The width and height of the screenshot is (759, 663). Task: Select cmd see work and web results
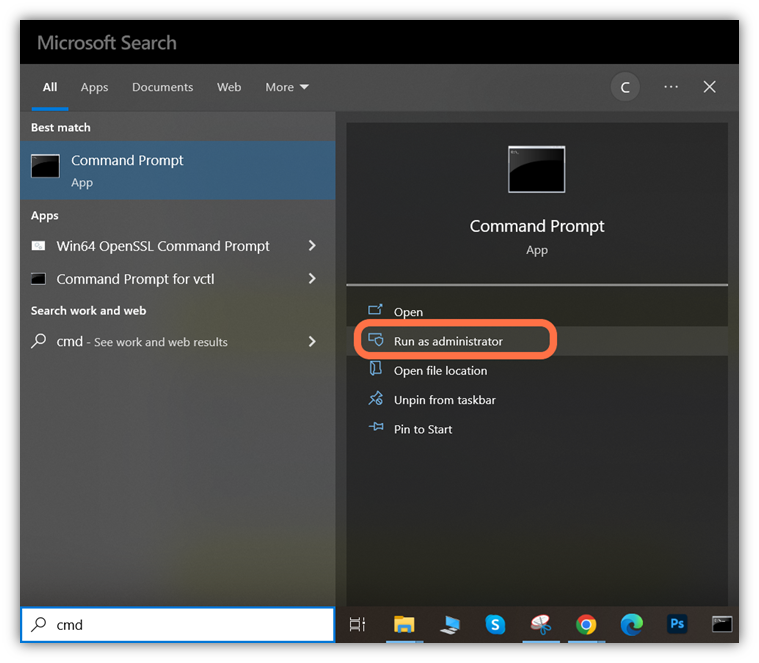click(142, 342)
